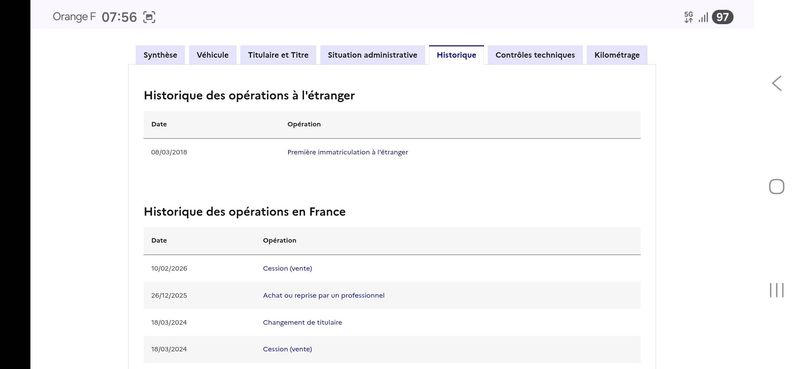The width and height of the screenshot is (800, 369).
Task: Click the Changement de titulaire entry
Action: coord(303,323)
